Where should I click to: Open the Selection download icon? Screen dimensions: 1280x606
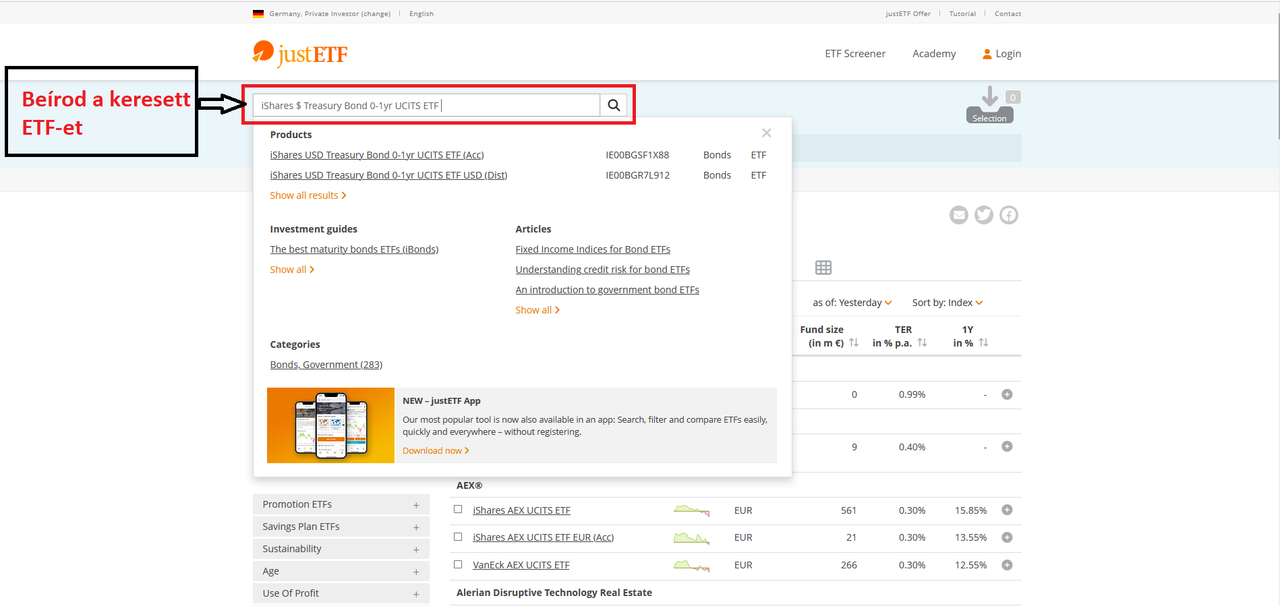tap(990, 104)
